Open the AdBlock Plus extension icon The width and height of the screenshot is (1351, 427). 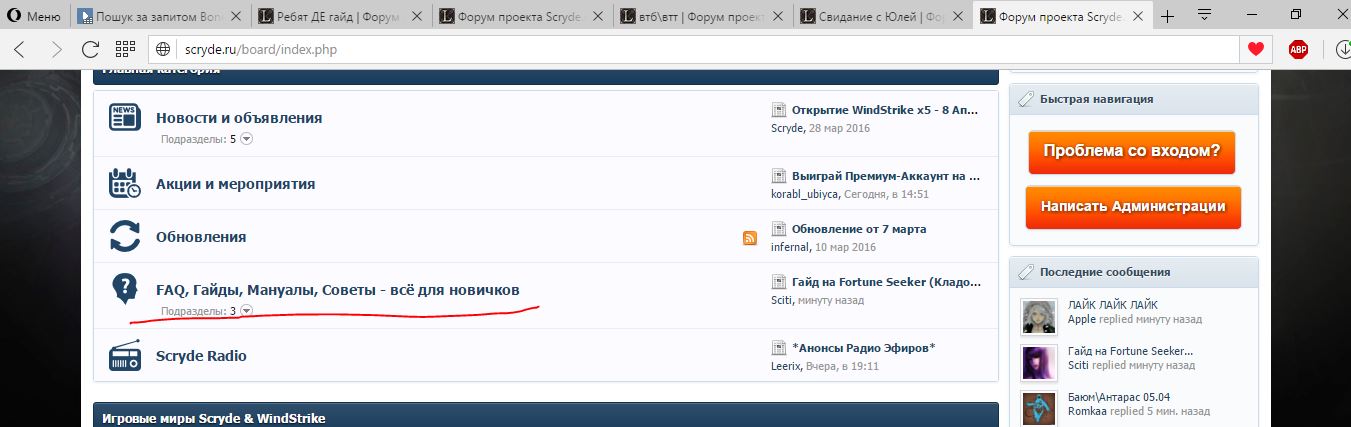(1298, 49)
